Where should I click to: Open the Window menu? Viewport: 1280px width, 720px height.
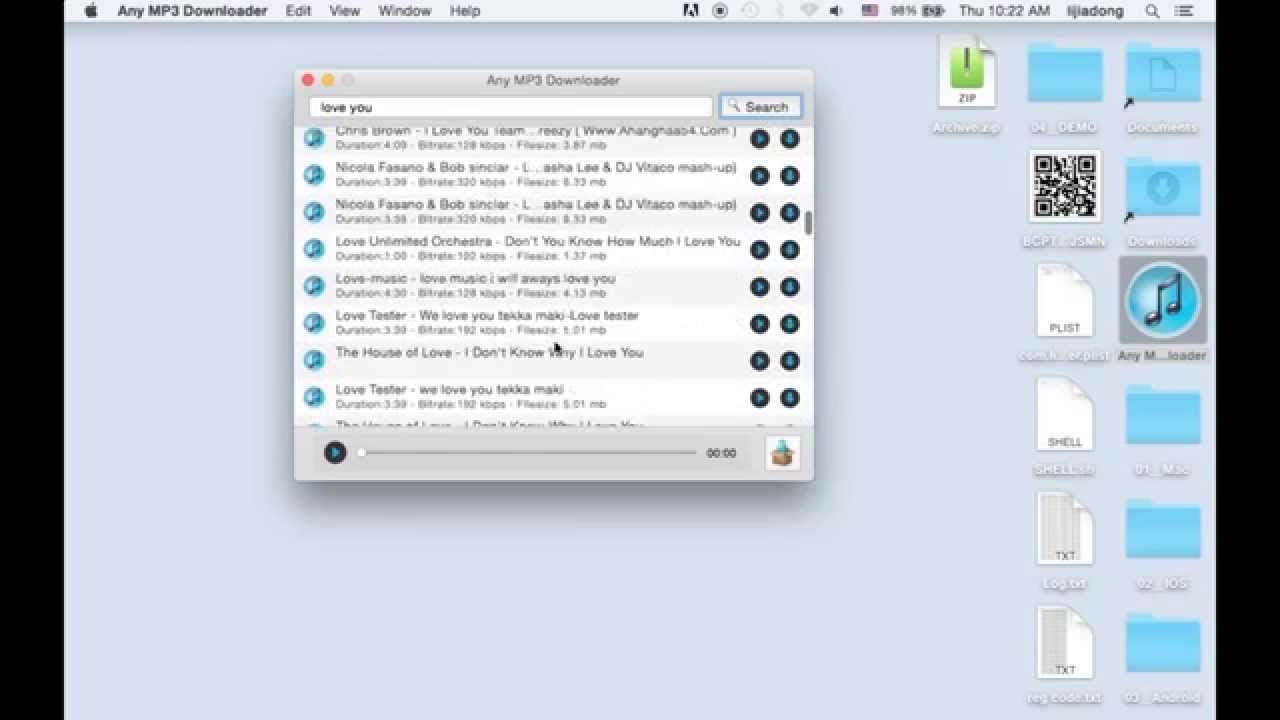pyautogui.click(x=405, y=11)
